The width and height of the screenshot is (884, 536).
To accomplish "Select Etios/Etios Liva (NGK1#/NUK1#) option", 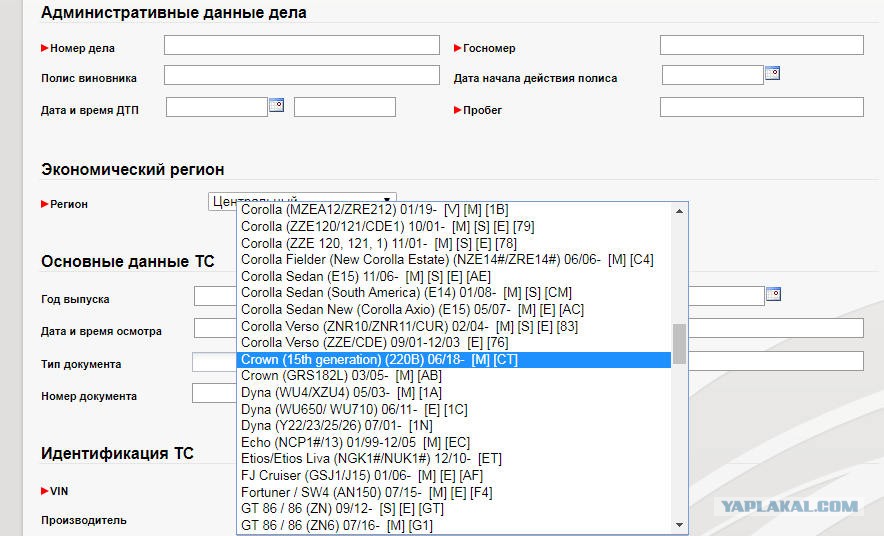I will tap(454, 459).
